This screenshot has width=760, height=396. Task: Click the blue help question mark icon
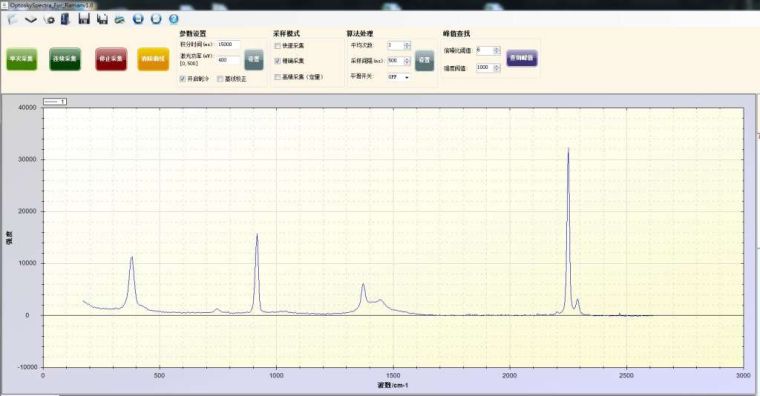point(174,19)
